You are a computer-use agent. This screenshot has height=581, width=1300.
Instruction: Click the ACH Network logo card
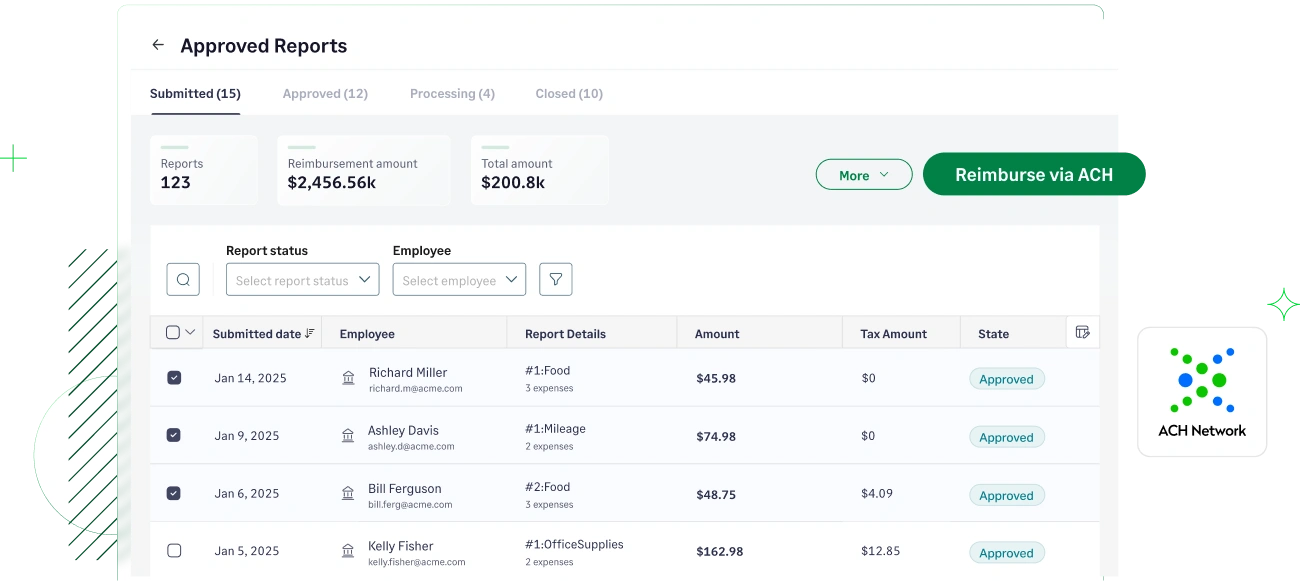(1202, 392)
